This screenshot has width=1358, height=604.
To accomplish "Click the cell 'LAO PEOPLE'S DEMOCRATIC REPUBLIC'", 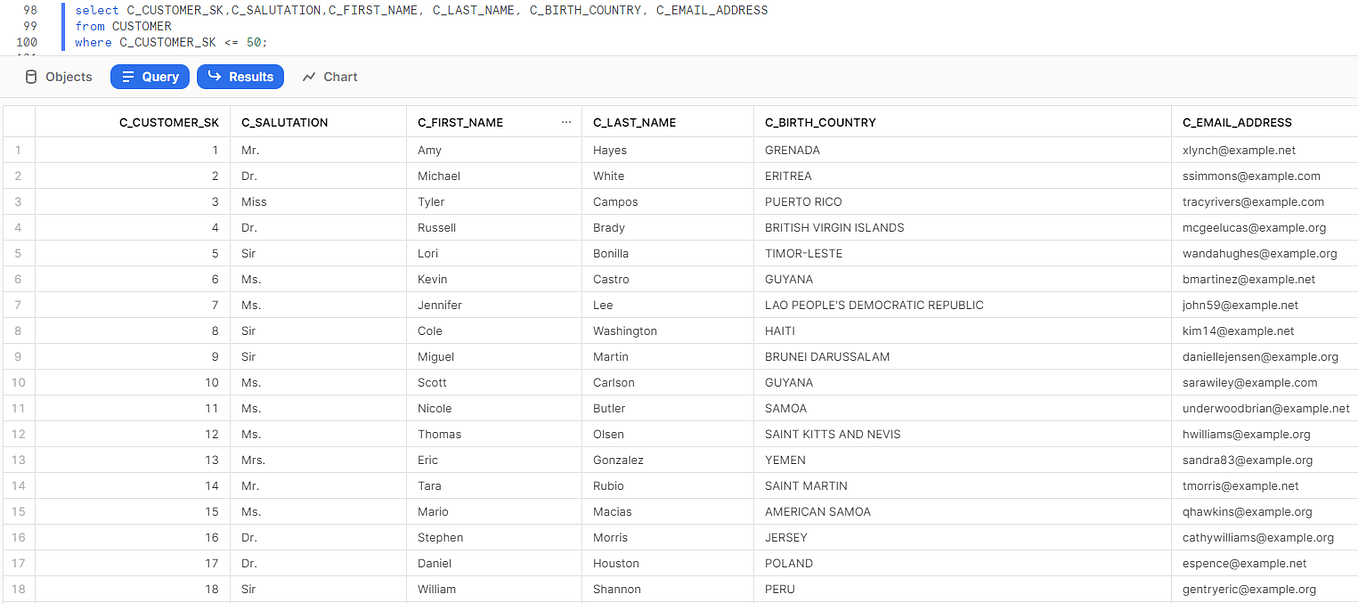I will tap(874, 305).
